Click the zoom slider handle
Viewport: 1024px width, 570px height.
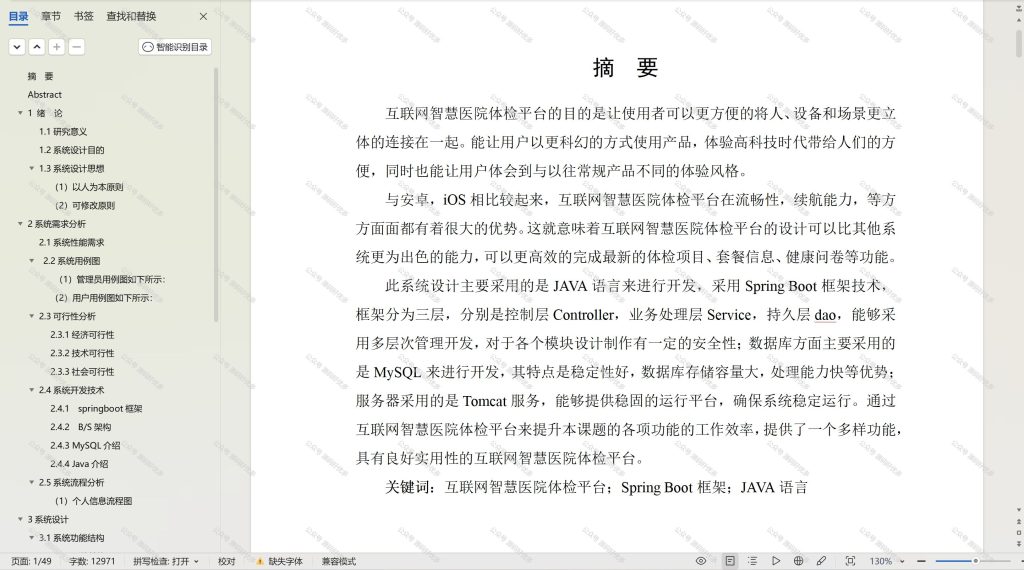point(976,562)
